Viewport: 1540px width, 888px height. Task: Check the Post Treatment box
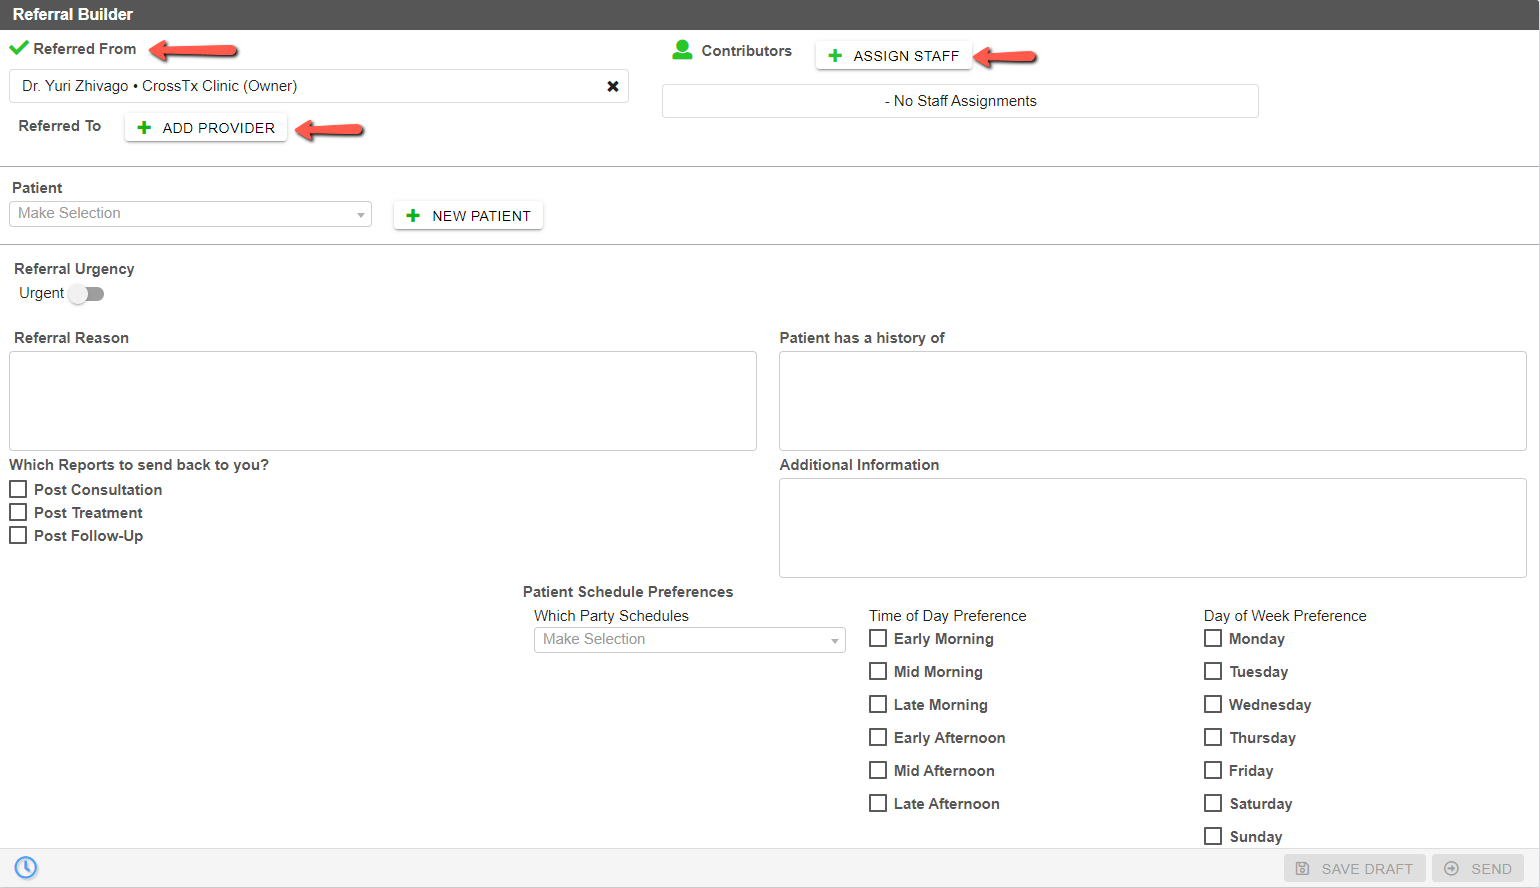(x=18, y=512)
